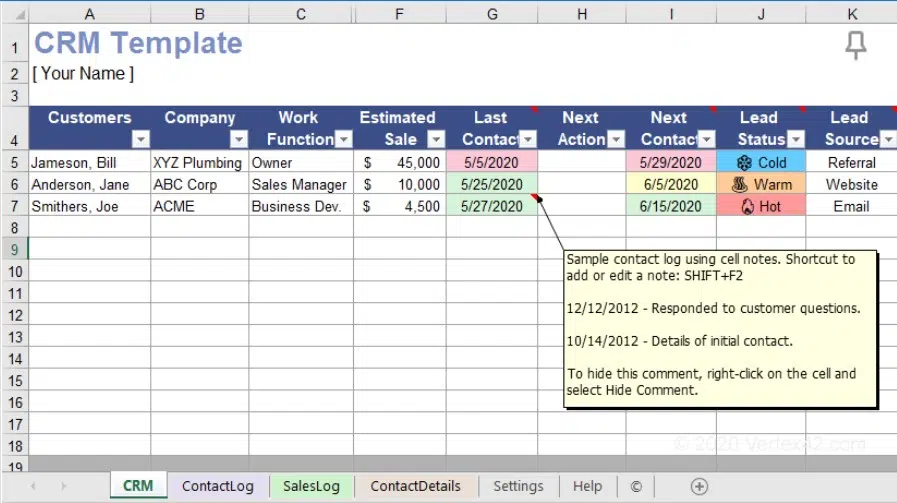Image resolution: width=897 pixels, height=503 pixels.
Task: Click the previous sheet navigation arrow
Action: pyautogui.click(x=33, y=486)
